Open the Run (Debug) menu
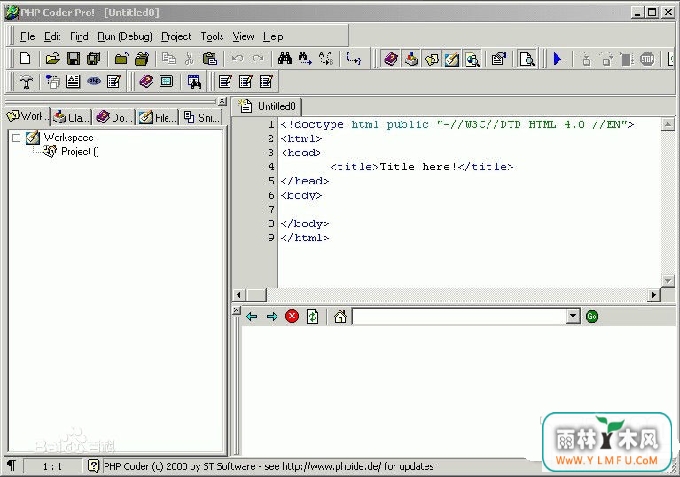680x477 pixels. [x=125, y=36]
